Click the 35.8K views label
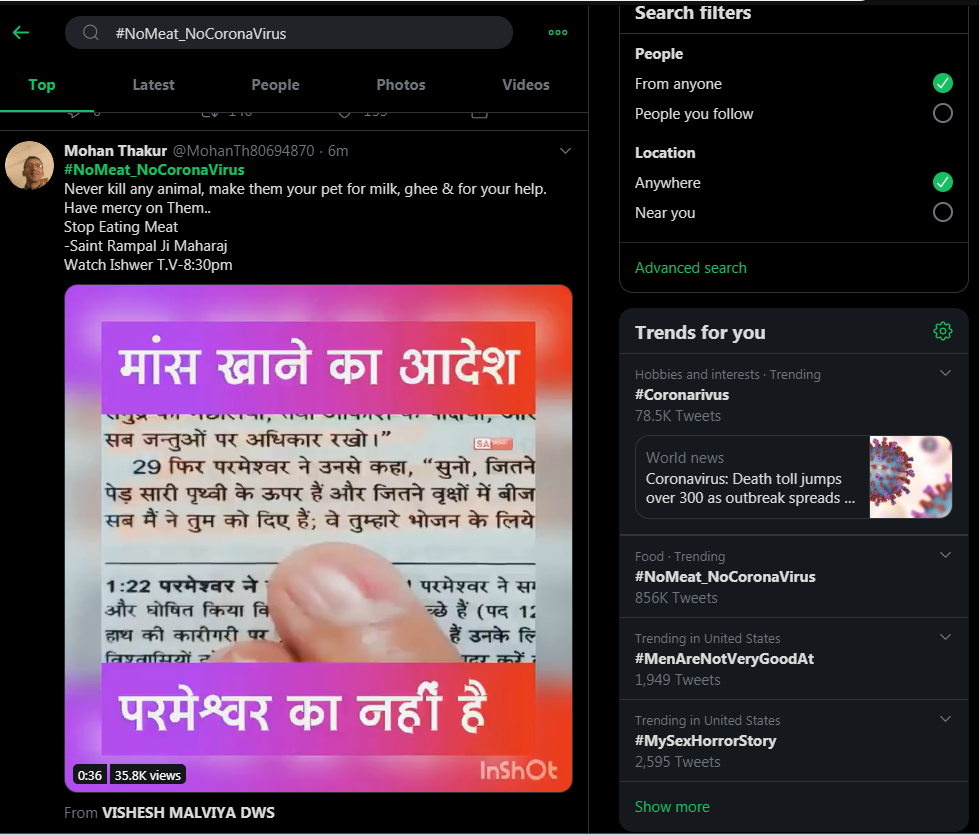 [x=147, y=775]
